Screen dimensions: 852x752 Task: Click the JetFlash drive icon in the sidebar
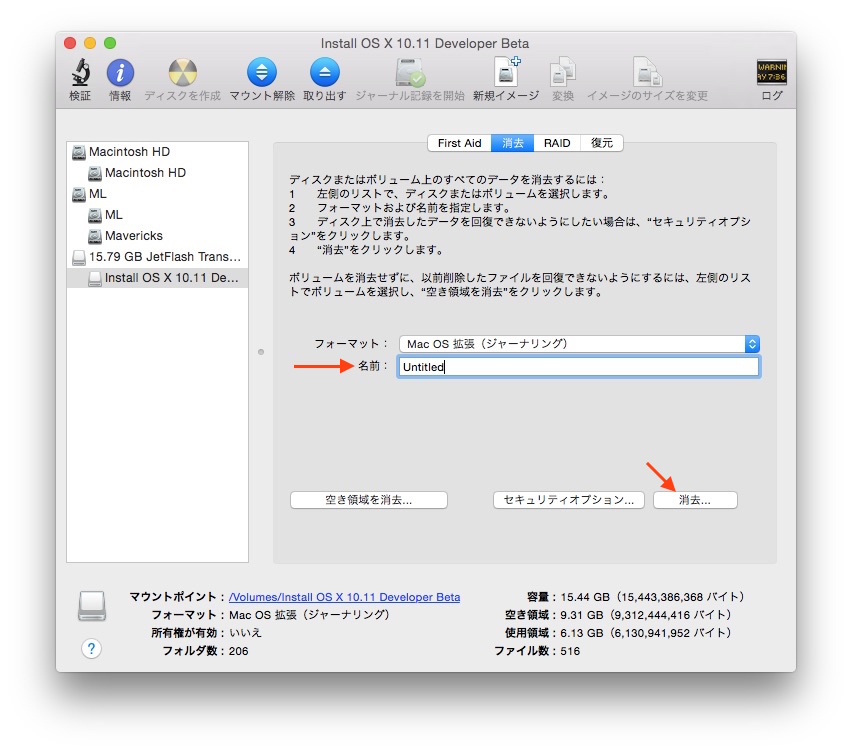click(x=79, y=257)
